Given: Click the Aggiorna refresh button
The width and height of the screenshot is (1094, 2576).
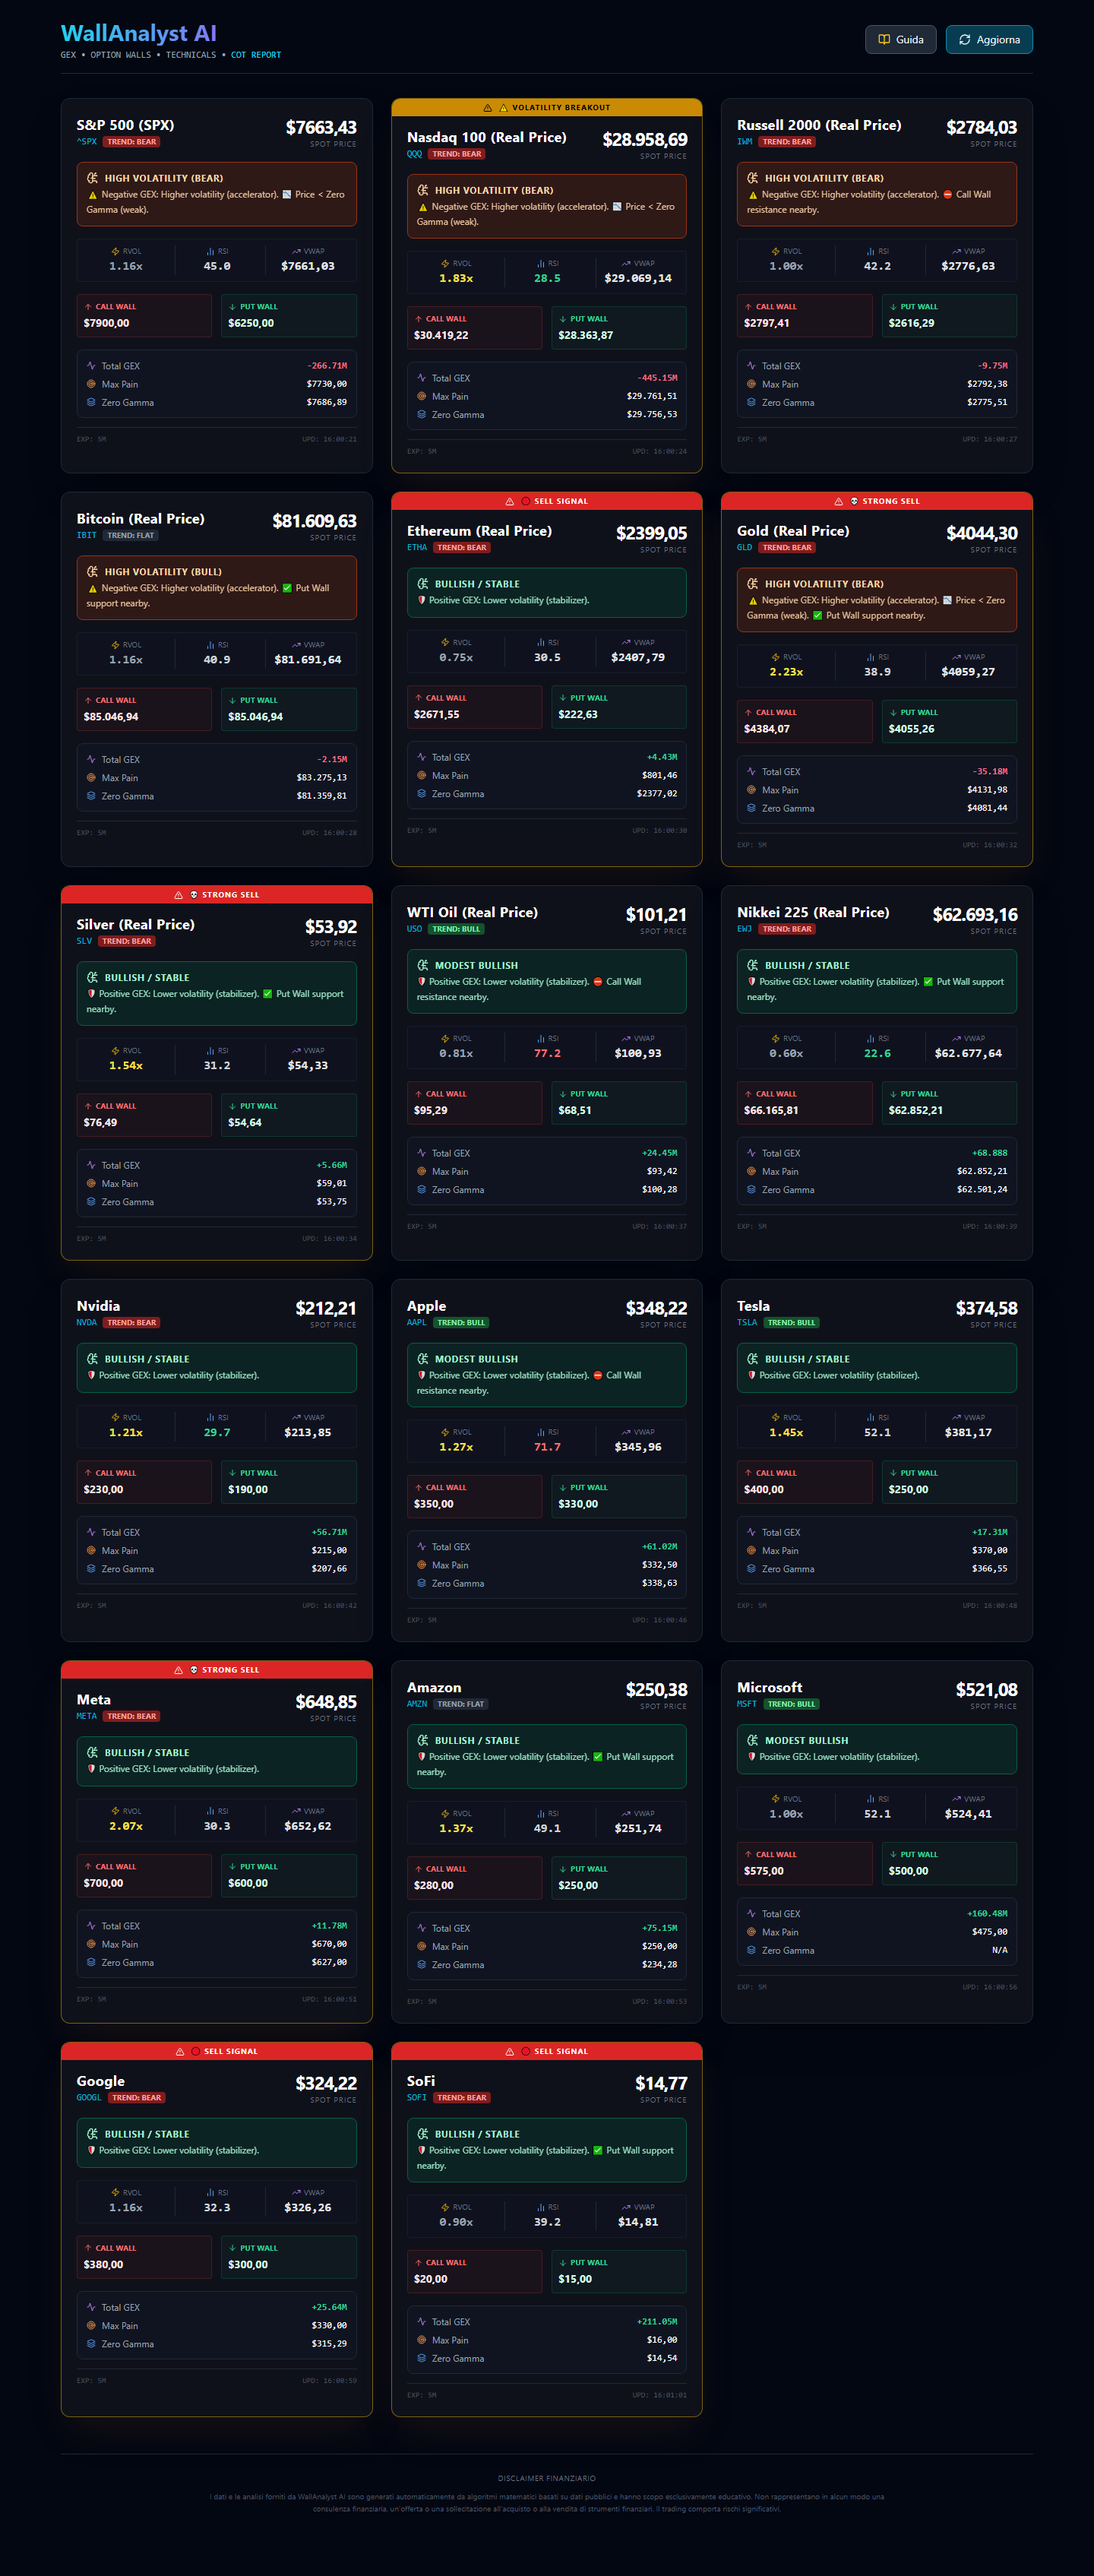Looking at the screenshot, I should [989, 39].
